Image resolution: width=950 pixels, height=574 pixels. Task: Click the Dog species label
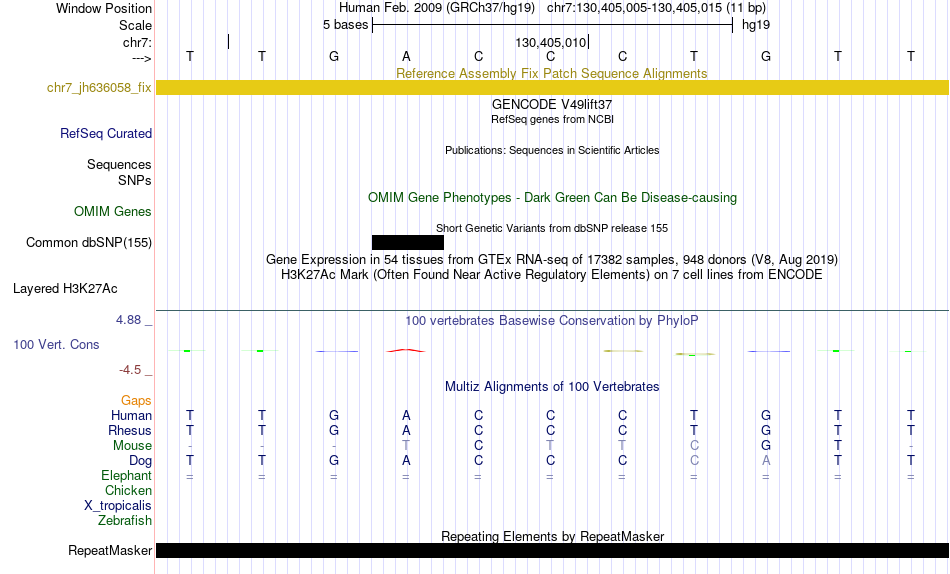click(x=140, y=461)
